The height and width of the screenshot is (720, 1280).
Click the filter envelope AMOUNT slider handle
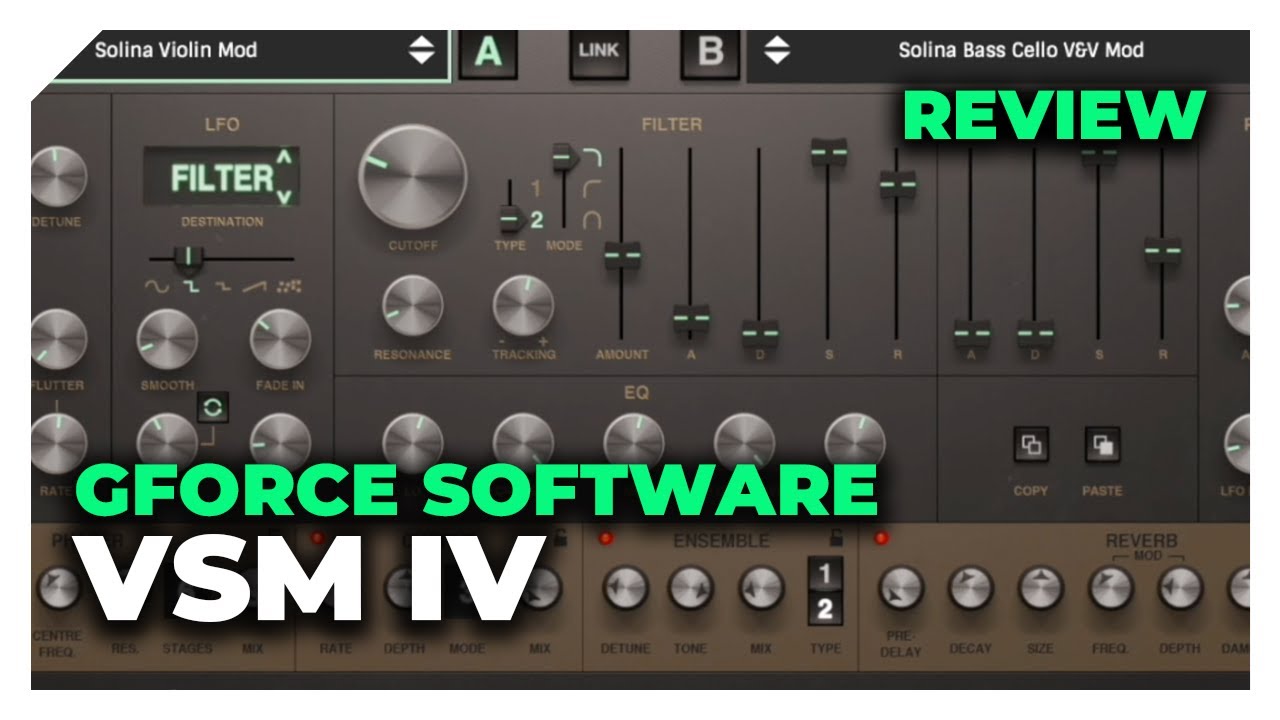621,256
